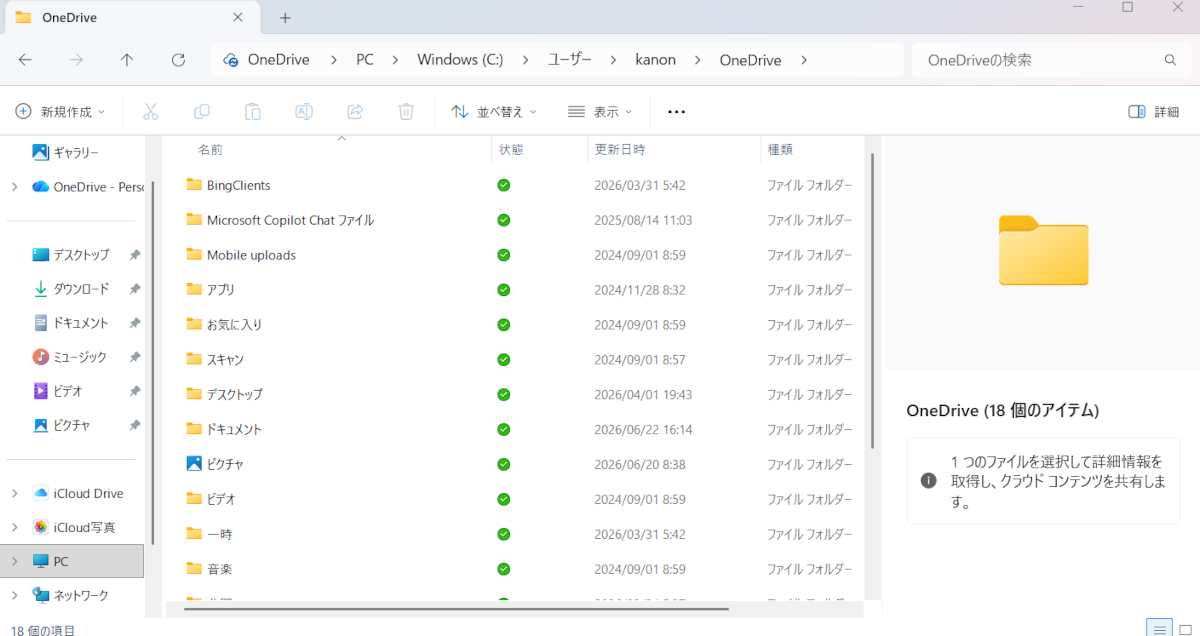1200x636 pixels.
Task: Go back with the left arrow
Action: 25,60
